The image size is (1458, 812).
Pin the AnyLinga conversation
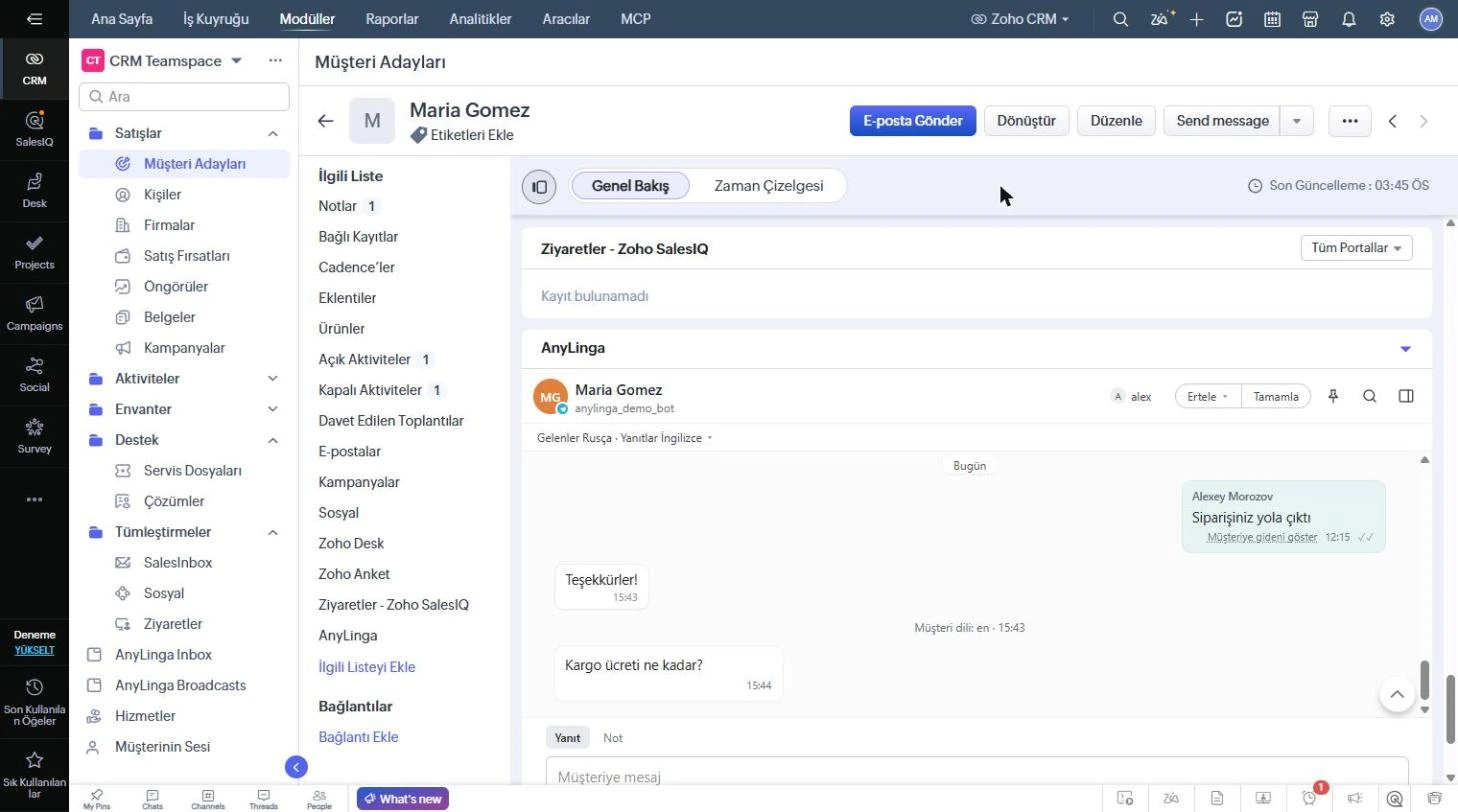[x=1333, y=396]
